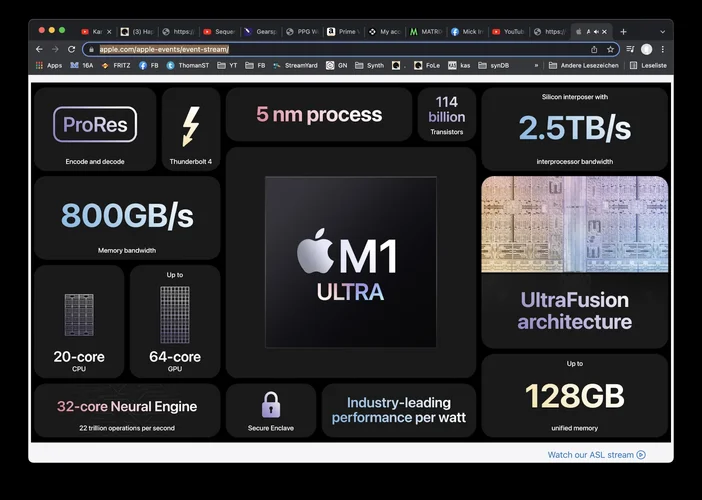Click the 20-core CPU graphic
Screen dimensions: 702x500
(79, 315)
